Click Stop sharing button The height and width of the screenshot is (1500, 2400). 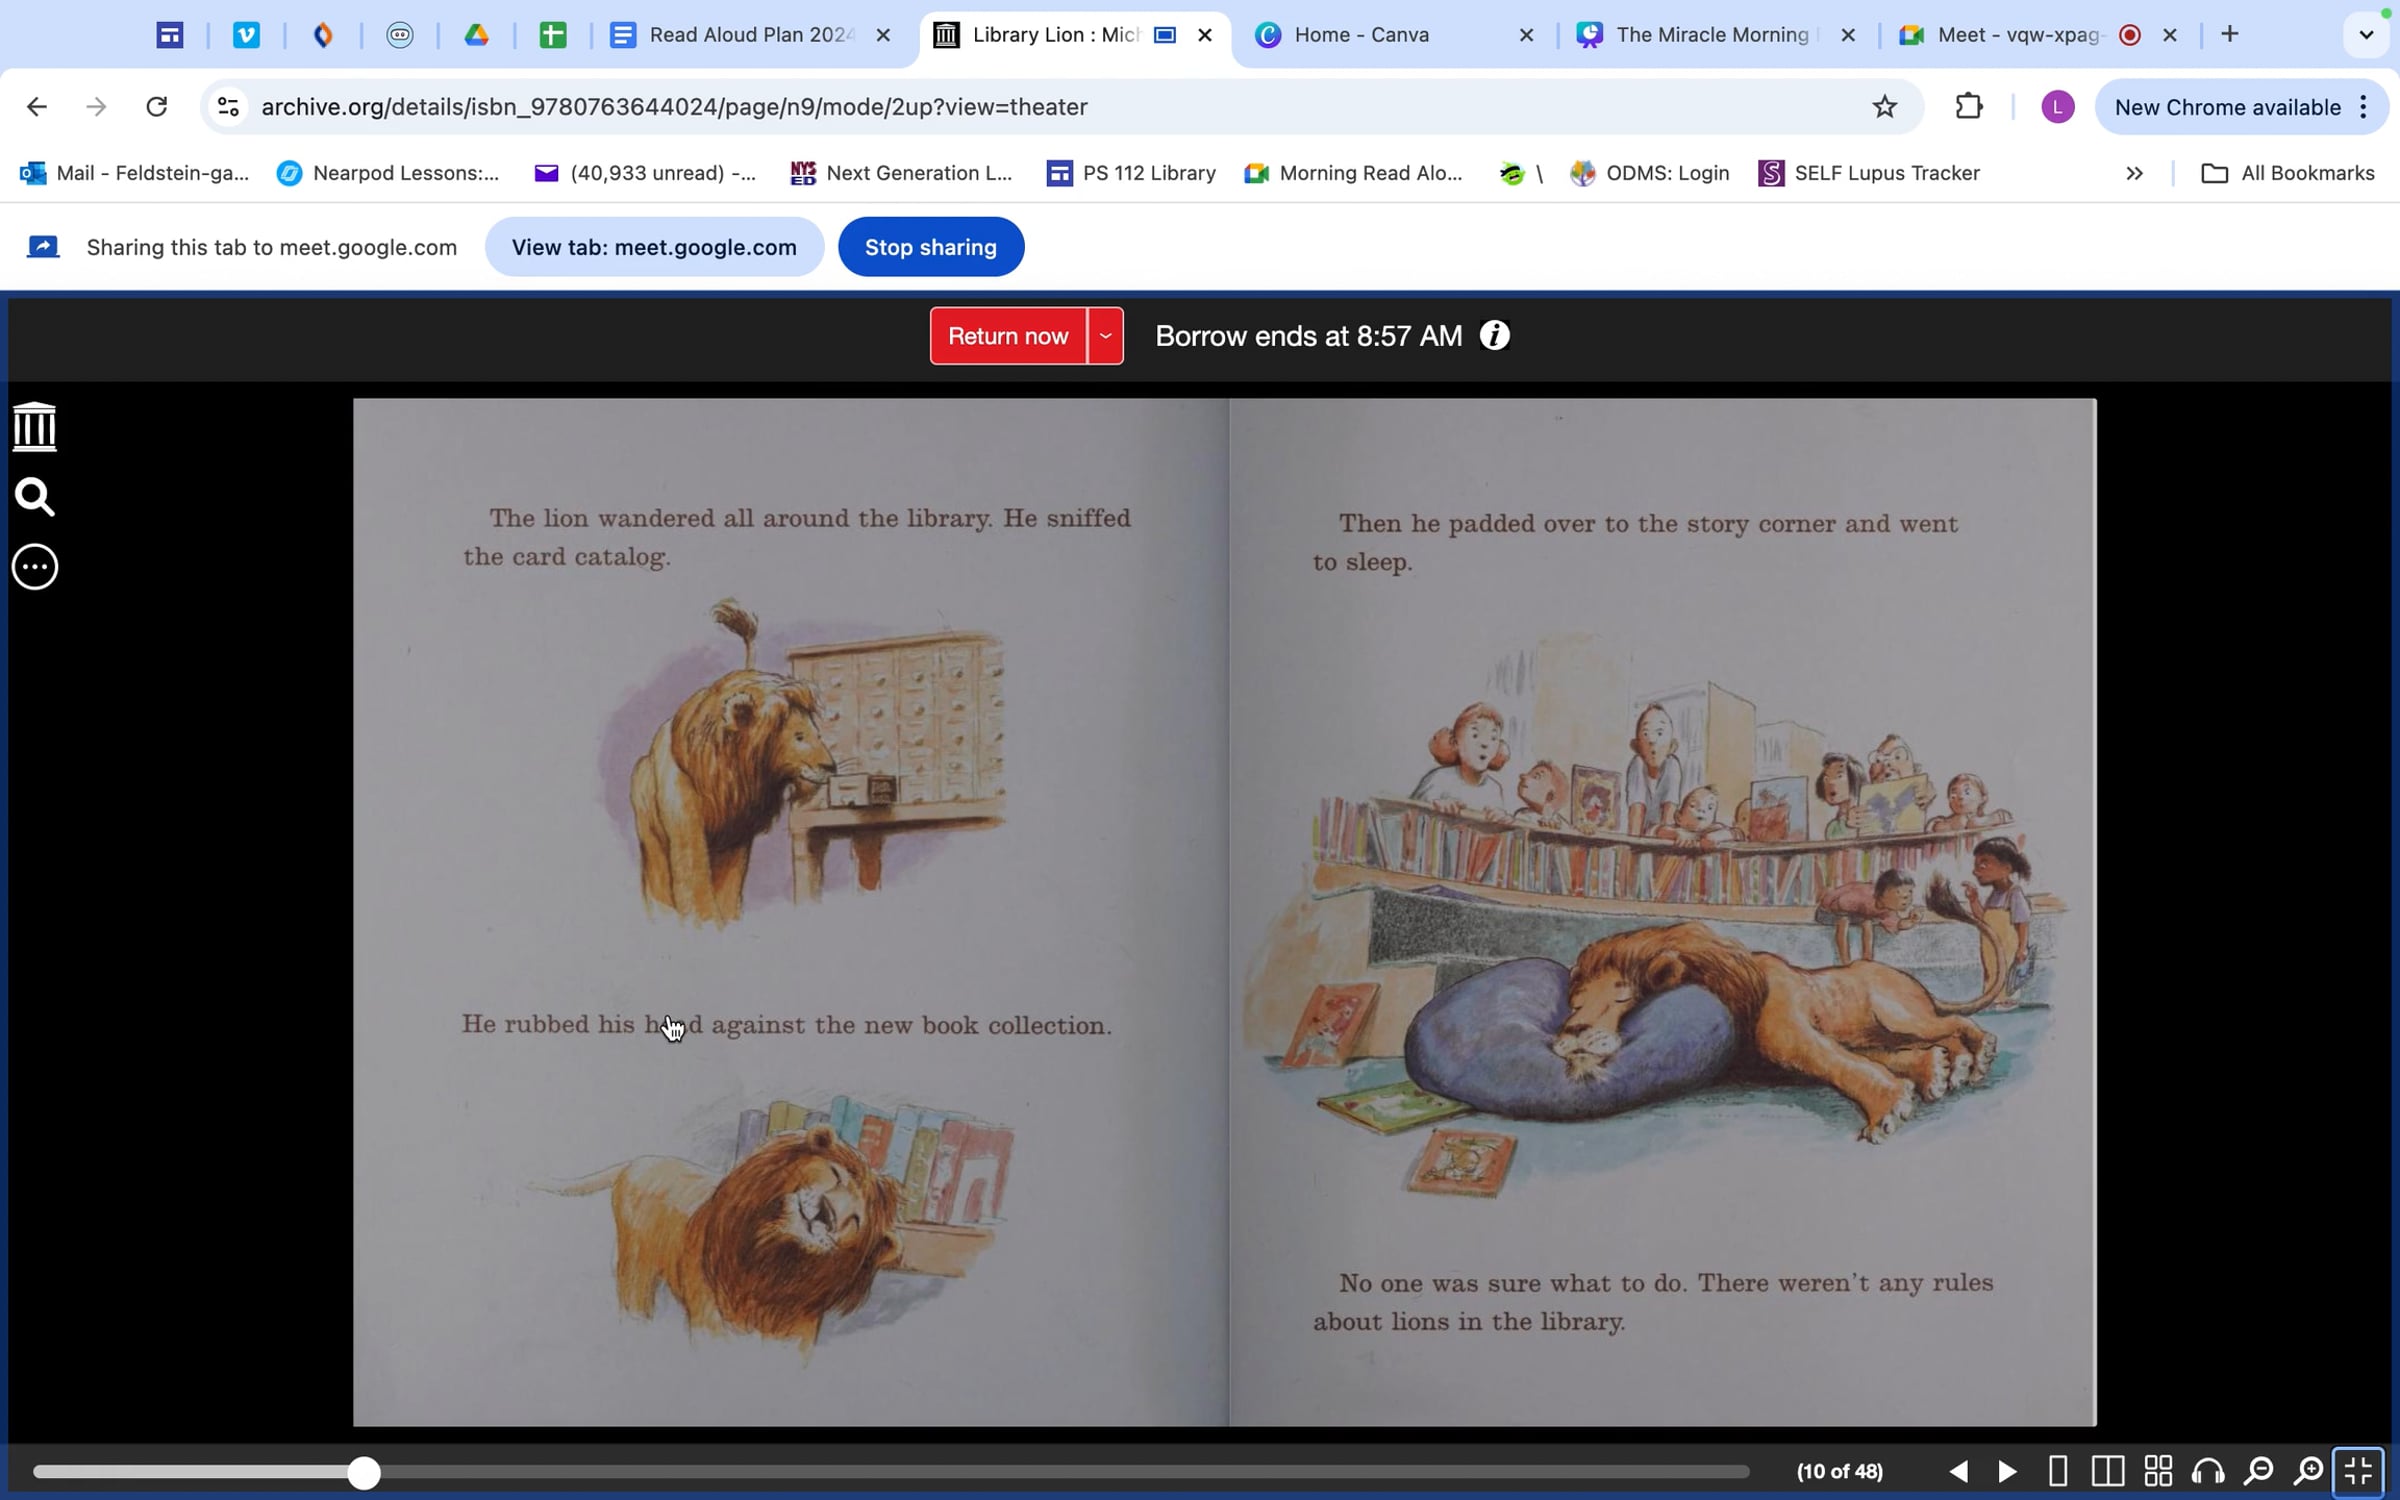pos(931,247)
